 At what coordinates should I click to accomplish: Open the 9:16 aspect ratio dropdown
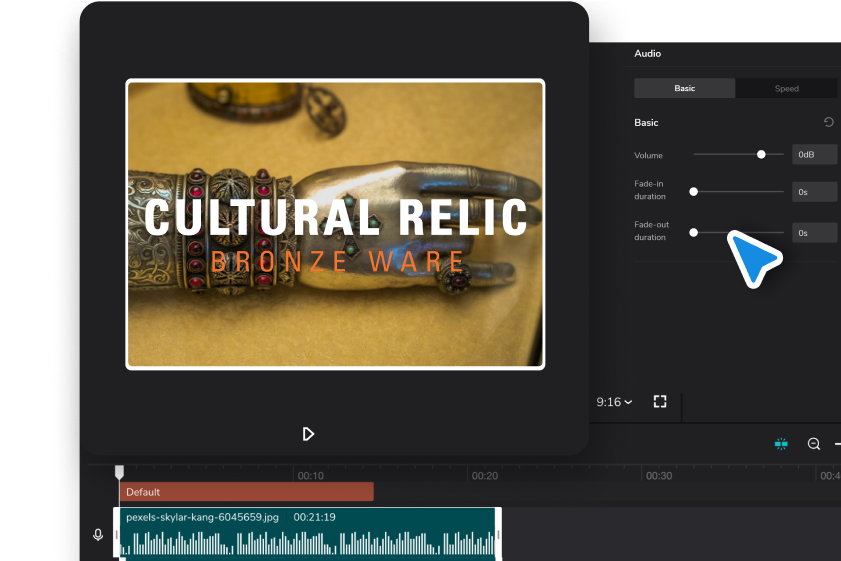[614, 402]
